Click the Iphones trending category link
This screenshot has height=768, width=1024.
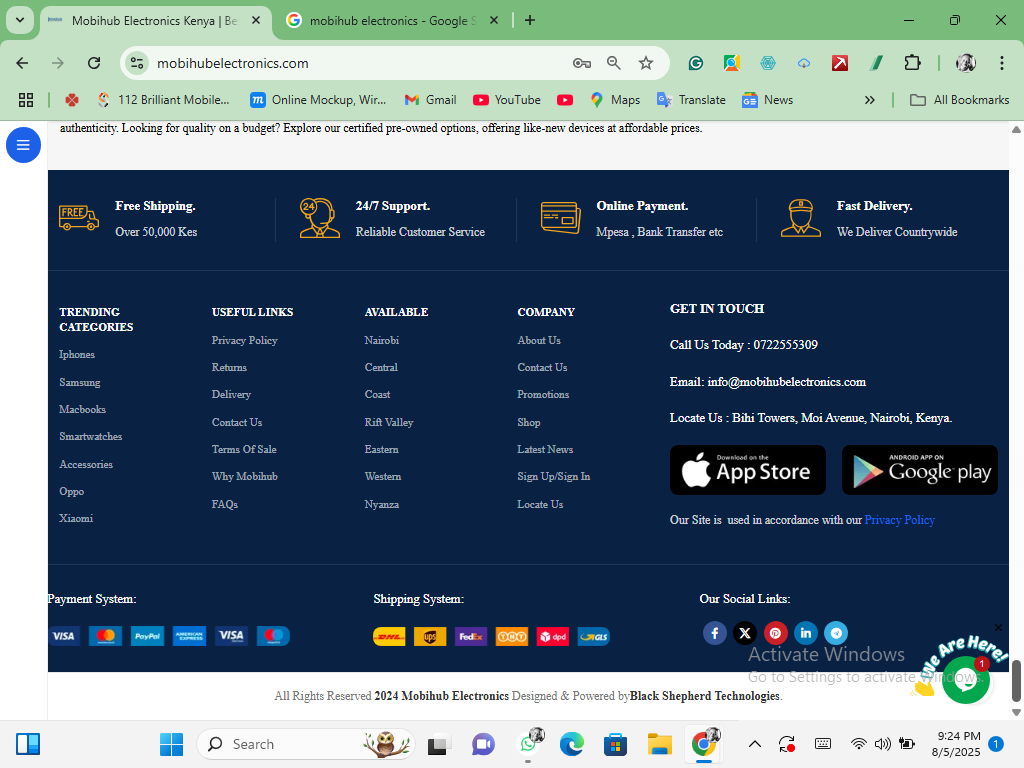(76, 354)
